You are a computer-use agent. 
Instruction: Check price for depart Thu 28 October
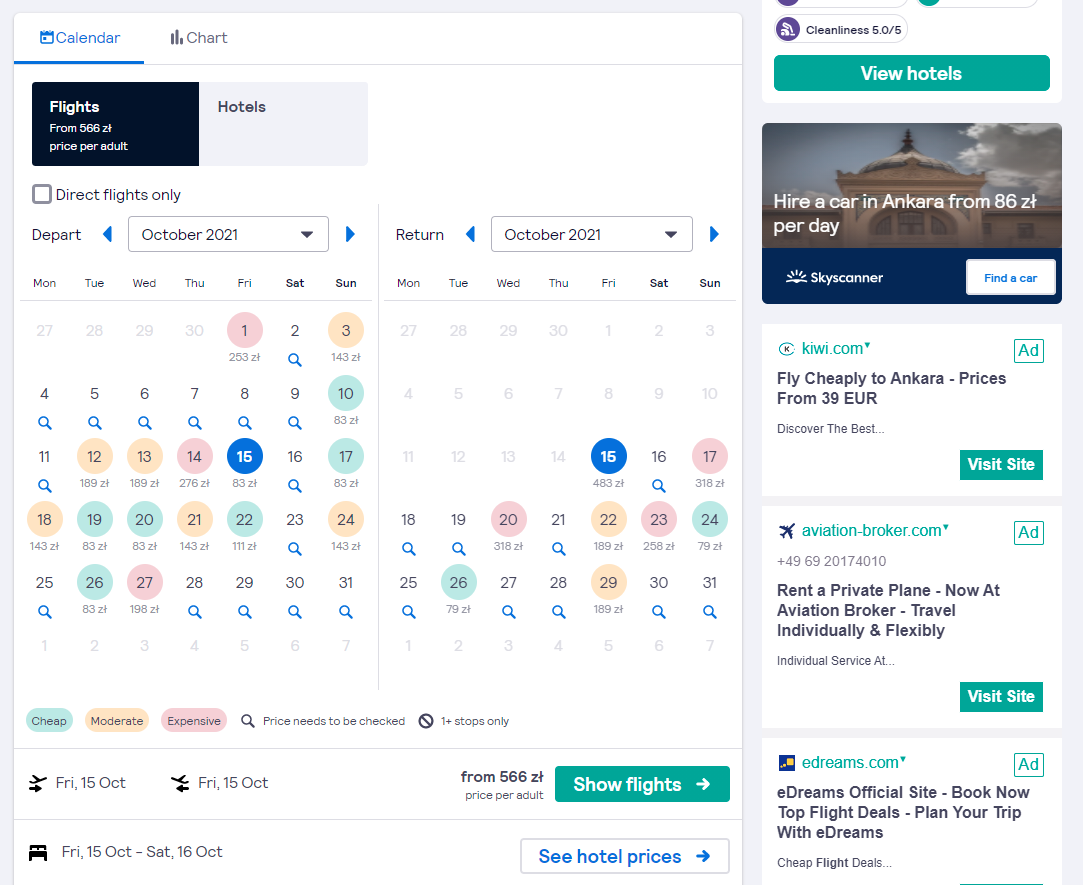[x=195, y=611]
